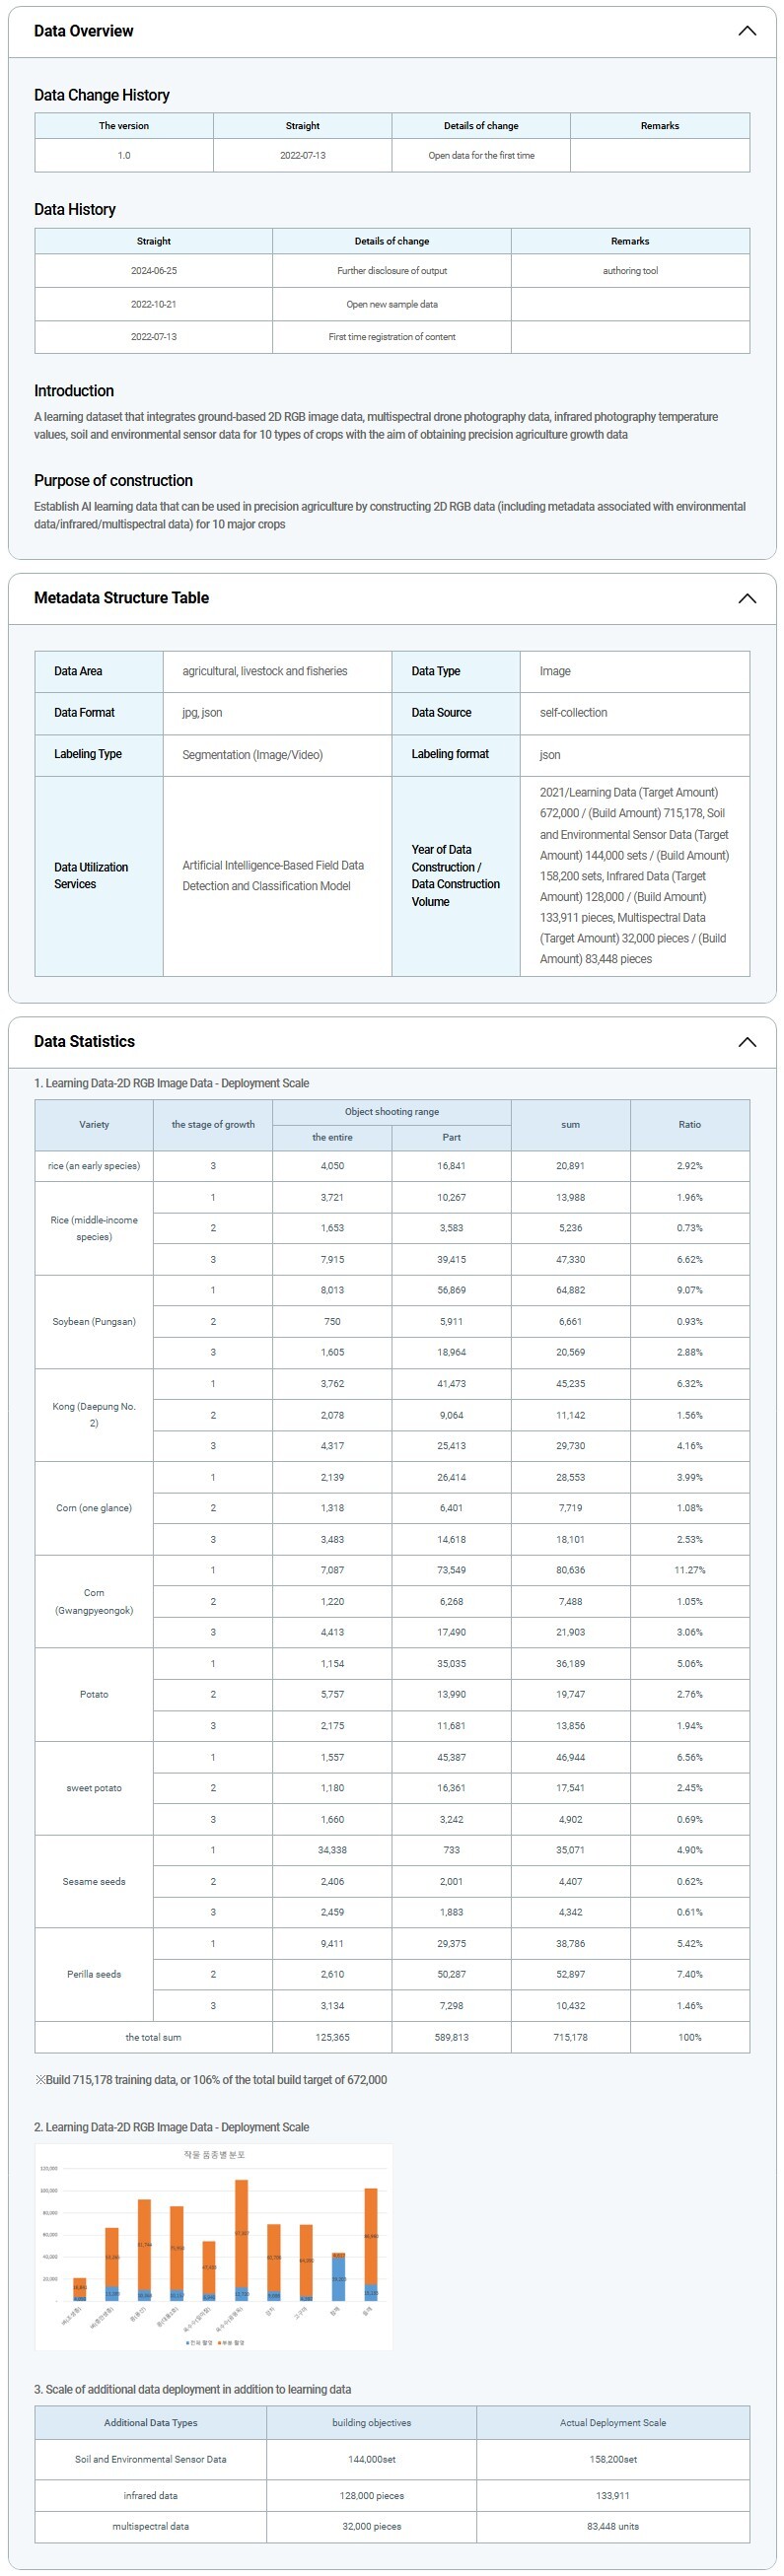784x2576 pixels.
Task: Click the Data Statistics panel title
Action: point(84,1041)
